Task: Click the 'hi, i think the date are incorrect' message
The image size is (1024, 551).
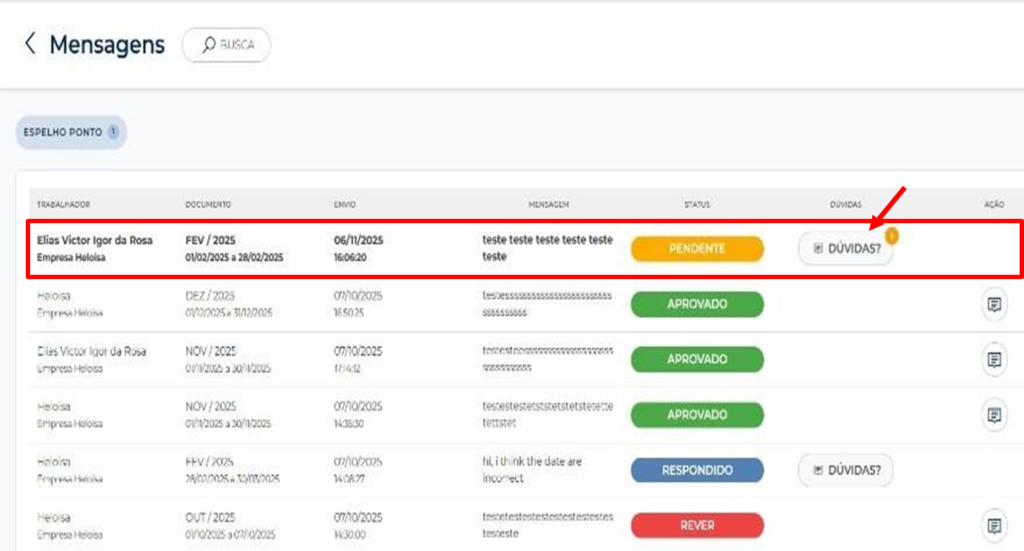Action: [532, 470]
